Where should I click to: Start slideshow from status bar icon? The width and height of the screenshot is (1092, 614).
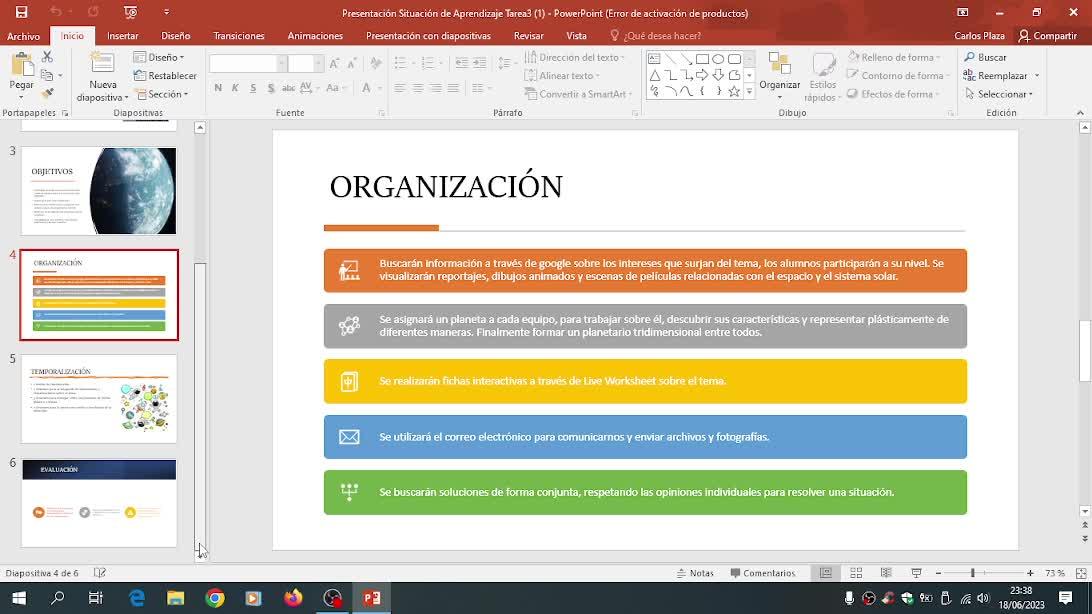coord(916,573)
